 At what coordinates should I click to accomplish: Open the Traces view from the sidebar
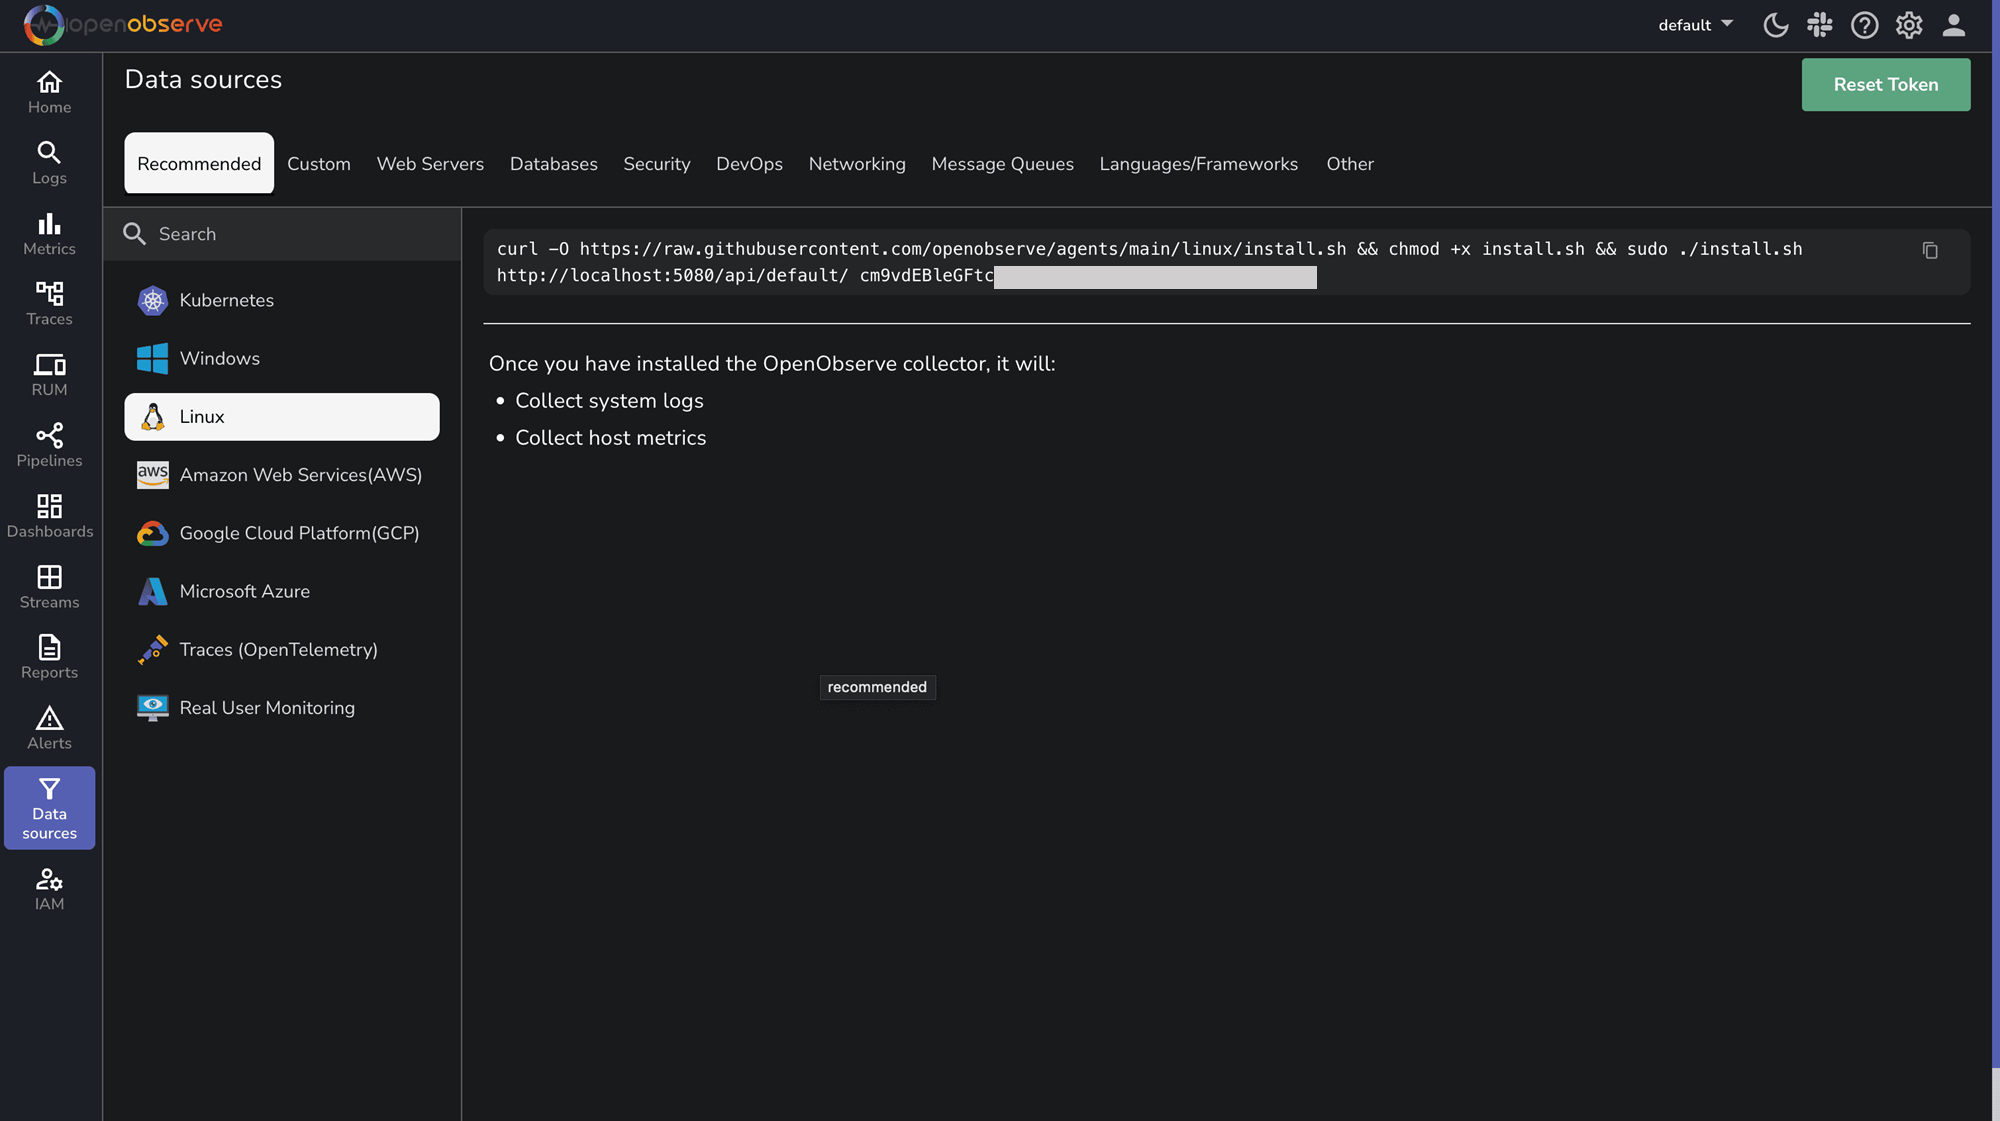tap(49, 303)
